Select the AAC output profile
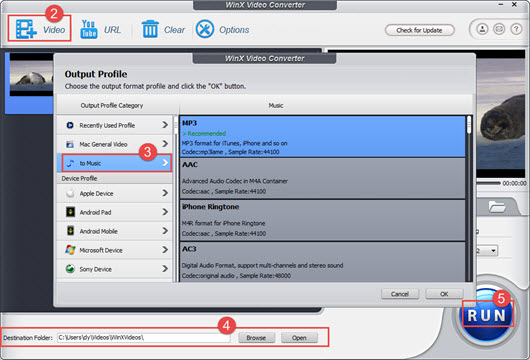This screenshot has width=530, height=360. coord(322,178)
